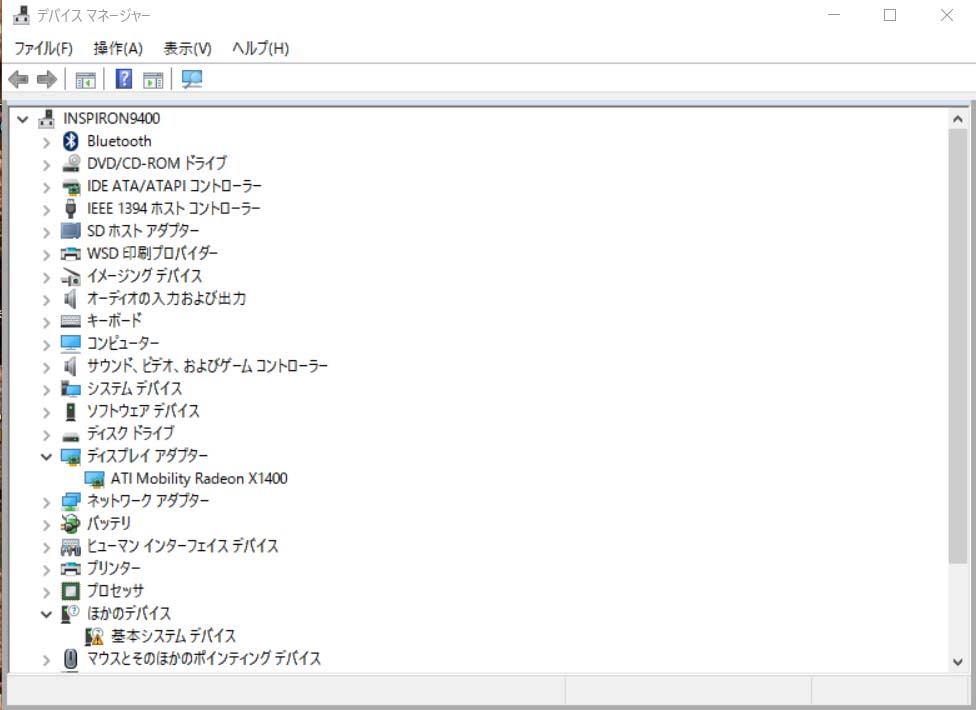Expand the キーボード category
Viewport: 976px width, 710px height.
pos(47,322)
